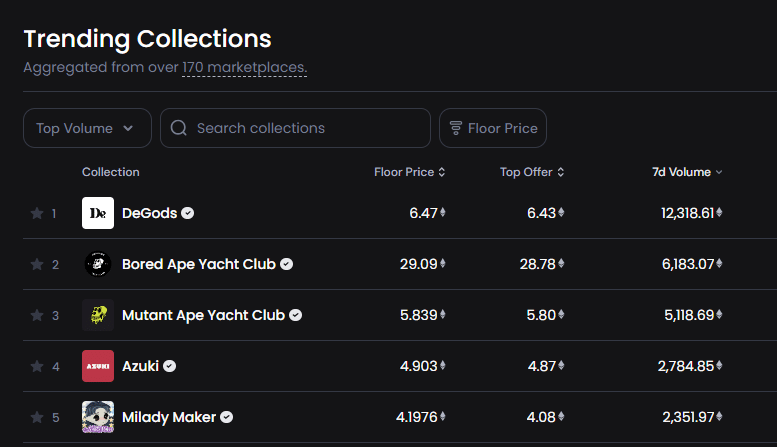
Task: Click the verified badge beside DeGods
Action: coord(187,213)
